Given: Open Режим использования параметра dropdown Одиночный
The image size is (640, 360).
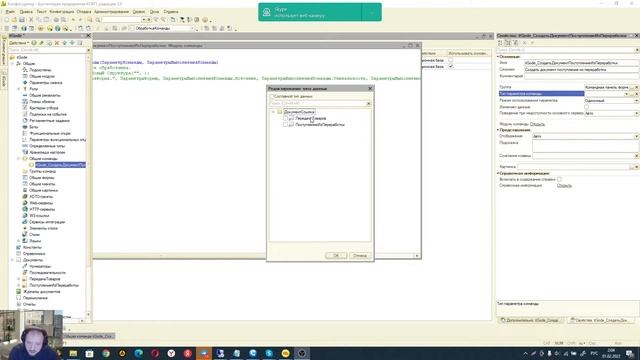Looking at the screenshot, I should click(636, 100).
